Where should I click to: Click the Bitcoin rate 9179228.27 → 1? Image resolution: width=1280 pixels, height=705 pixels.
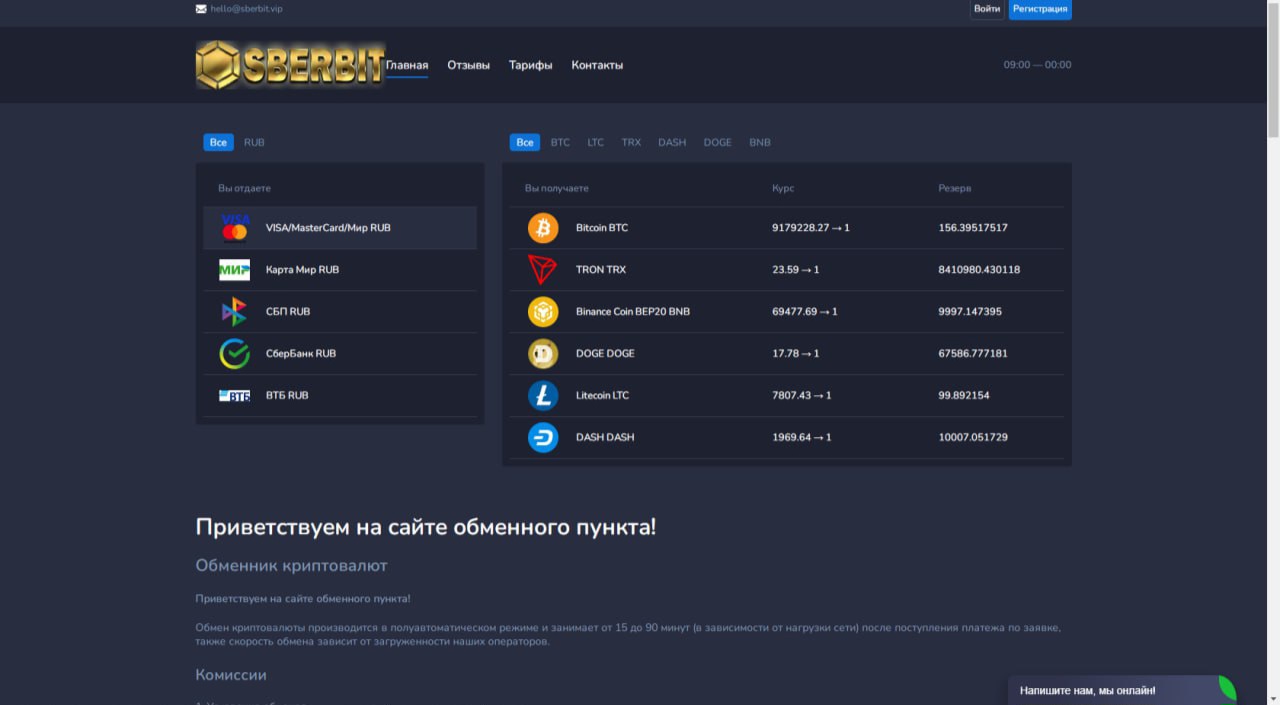[x=811, y=228]
